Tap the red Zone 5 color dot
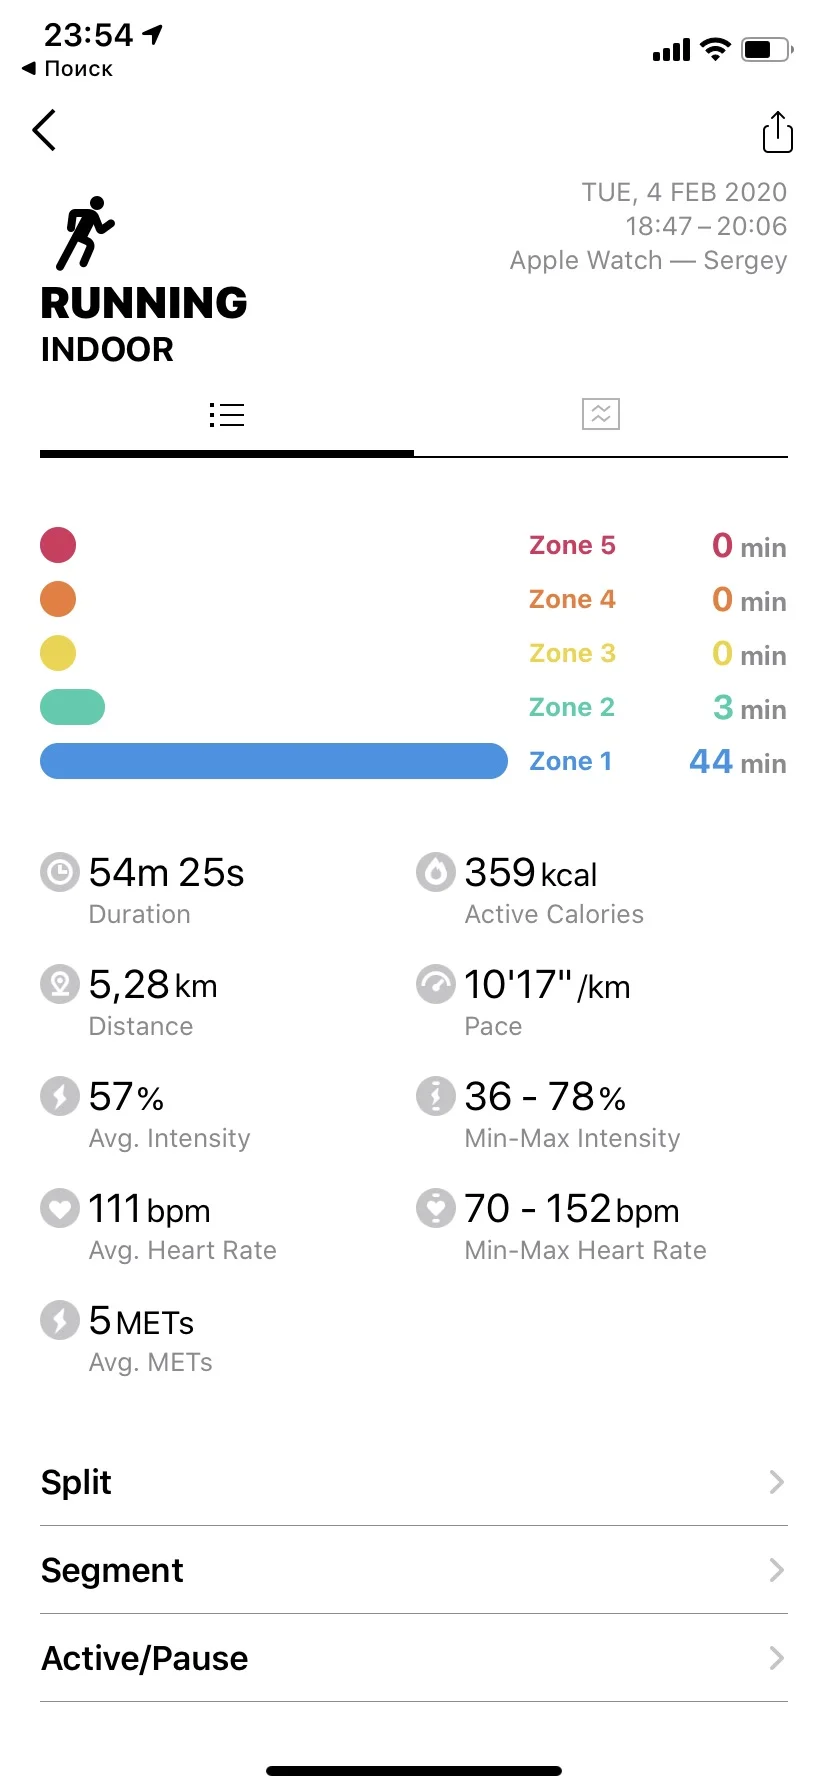 click(58, 545)
